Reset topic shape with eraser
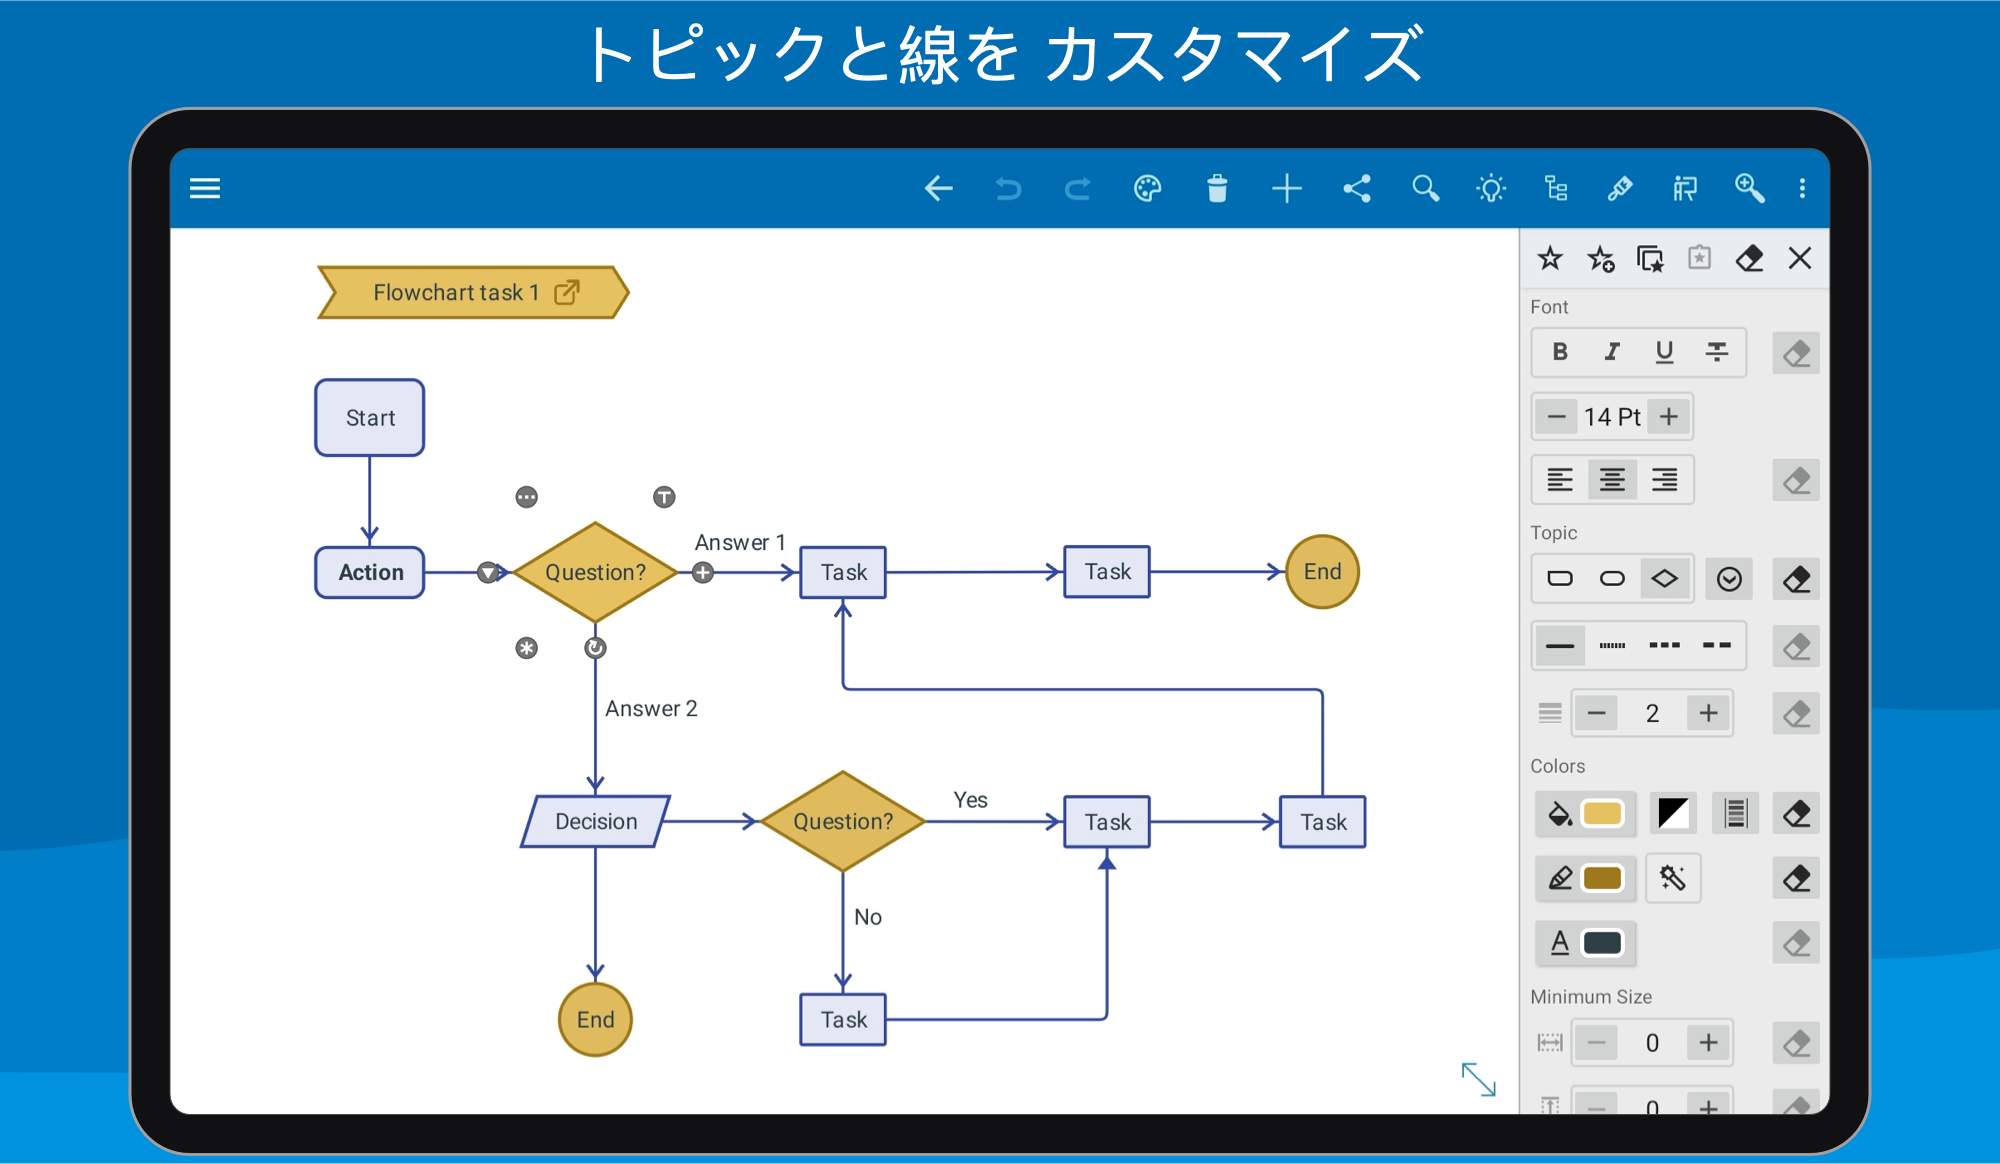2000x1164 pixels. pos(1796,580)
